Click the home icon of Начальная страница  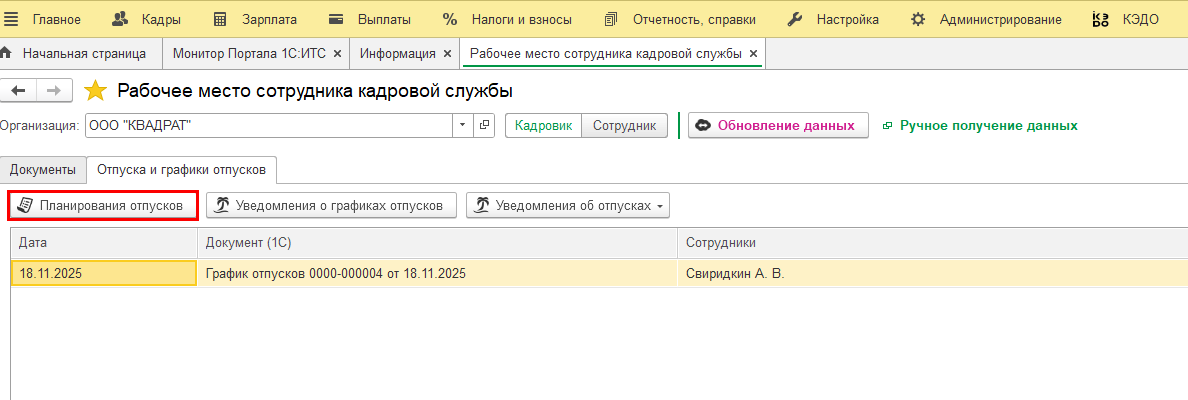coord(8,53)
